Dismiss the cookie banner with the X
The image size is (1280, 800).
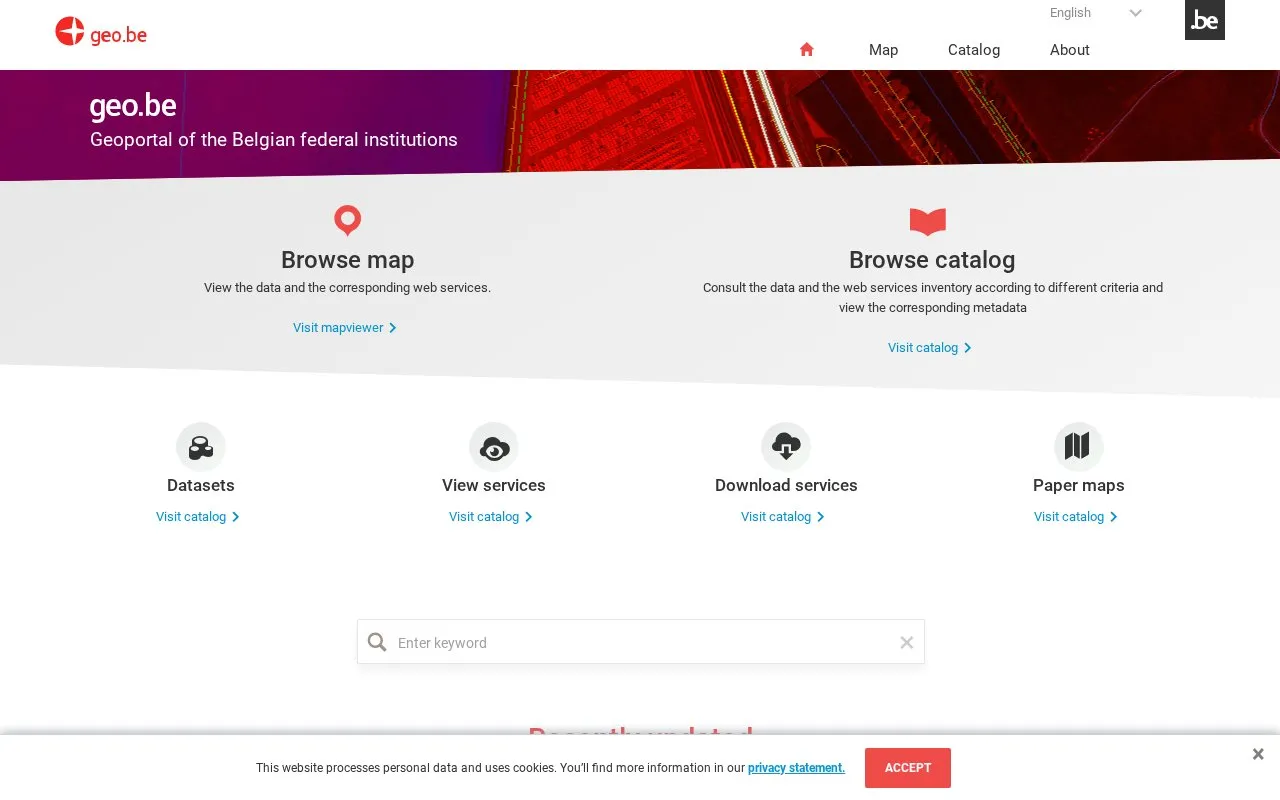point(1258,754)
